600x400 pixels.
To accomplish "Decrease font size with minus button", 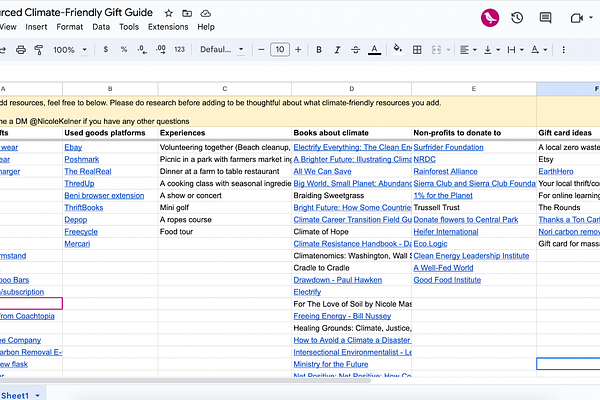I will [x=261, y=49].
